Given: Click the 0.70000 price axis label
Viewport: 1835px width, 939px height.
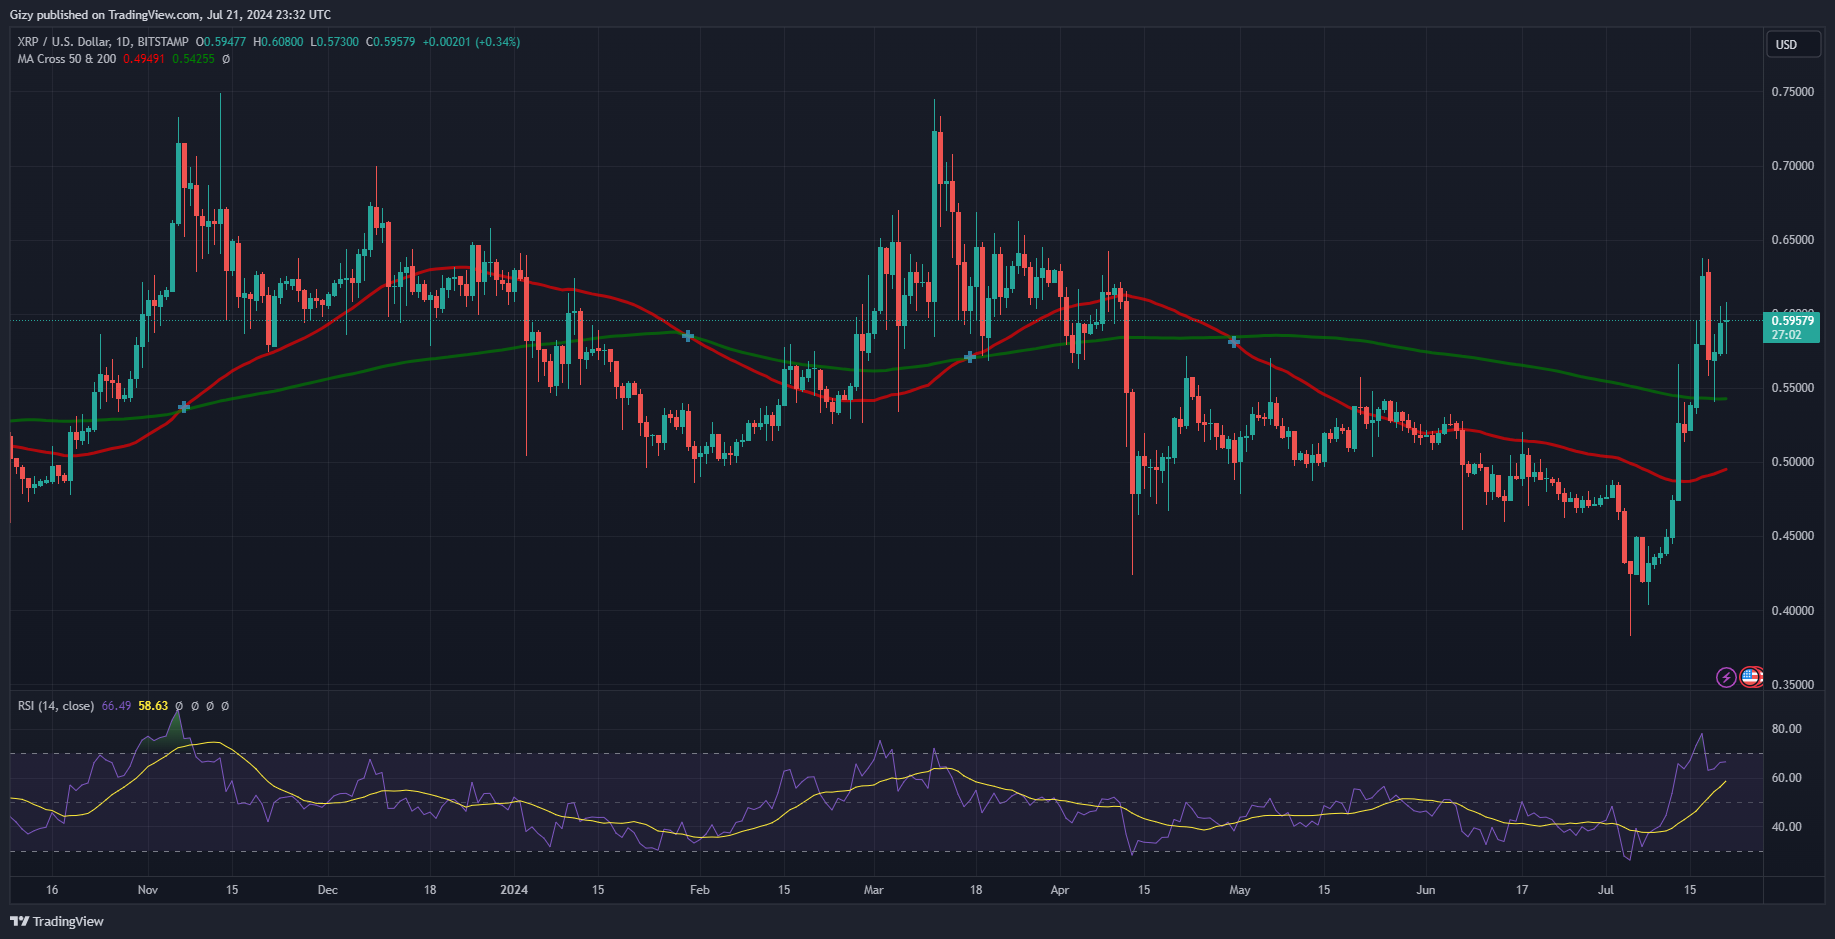Looking at the screenshot, I should pos(1793,166).
